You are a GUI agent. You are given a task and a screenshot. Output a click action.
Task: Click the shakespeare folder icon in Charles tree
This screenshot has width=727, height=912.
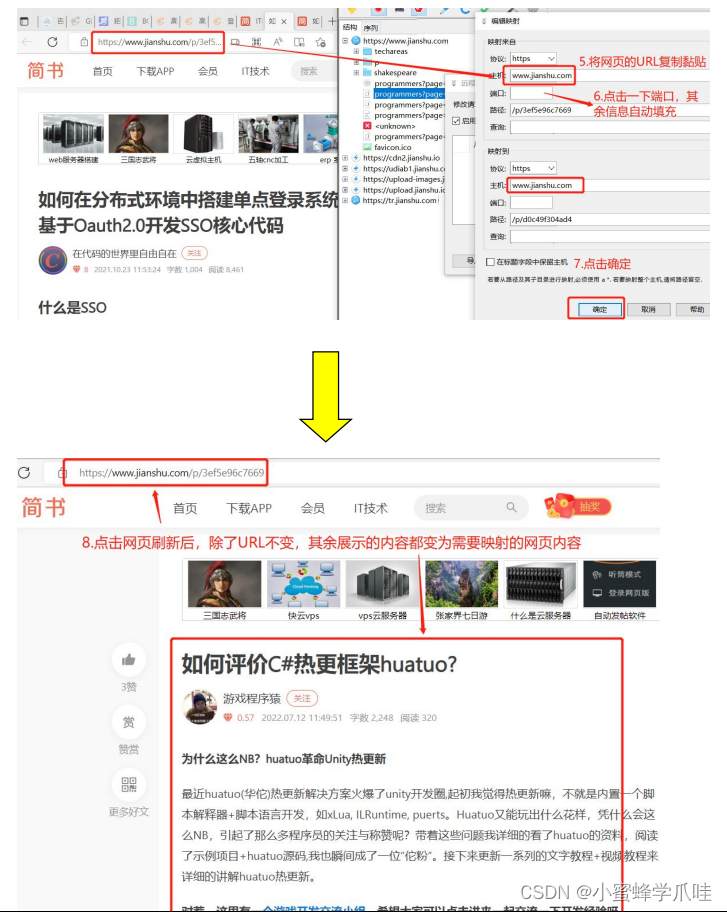tap(367, 73)
